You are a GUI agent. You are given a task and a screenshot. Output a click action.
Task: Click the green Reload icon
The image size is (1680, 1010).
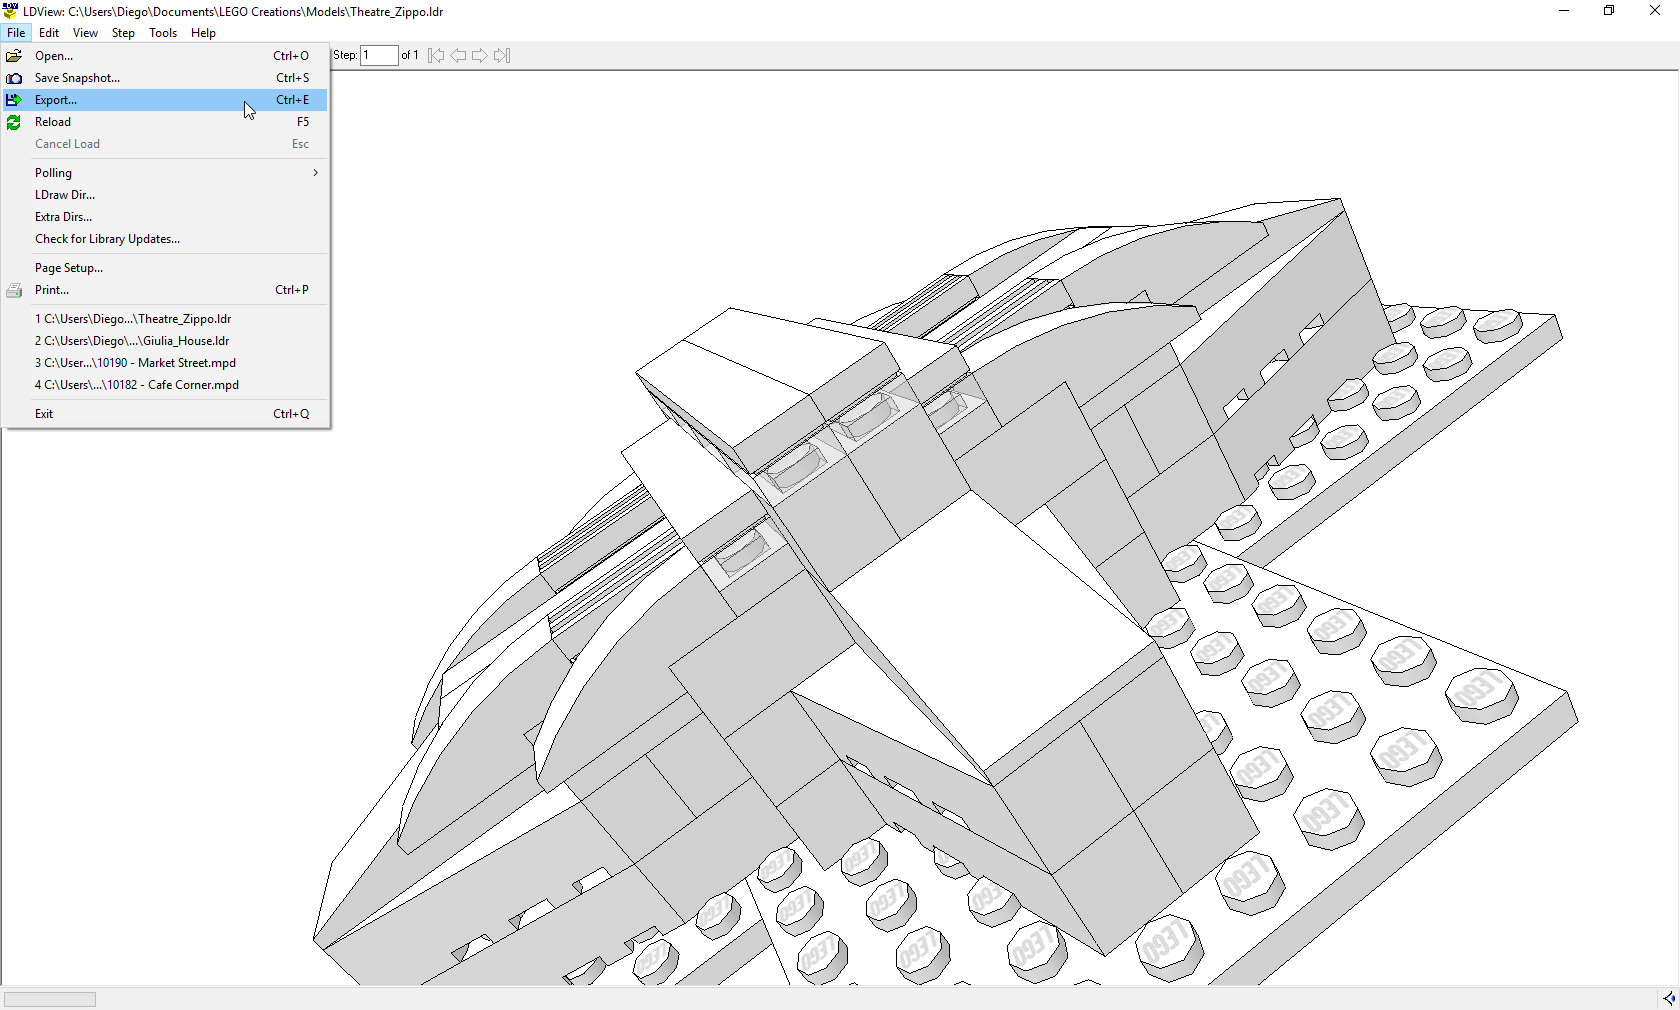(x=14, y=122)
